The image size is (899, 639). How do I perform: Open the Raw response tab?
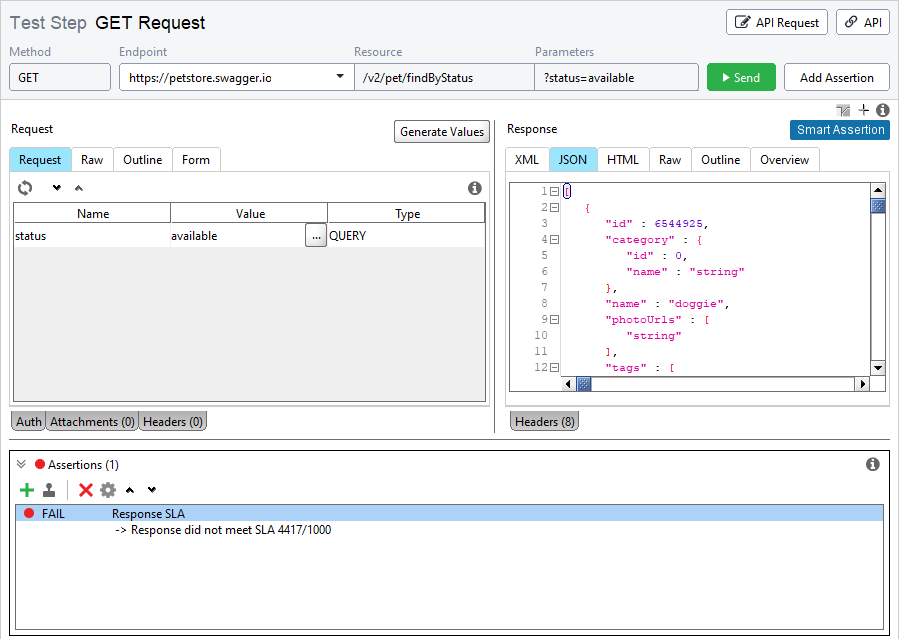(670, 160)
